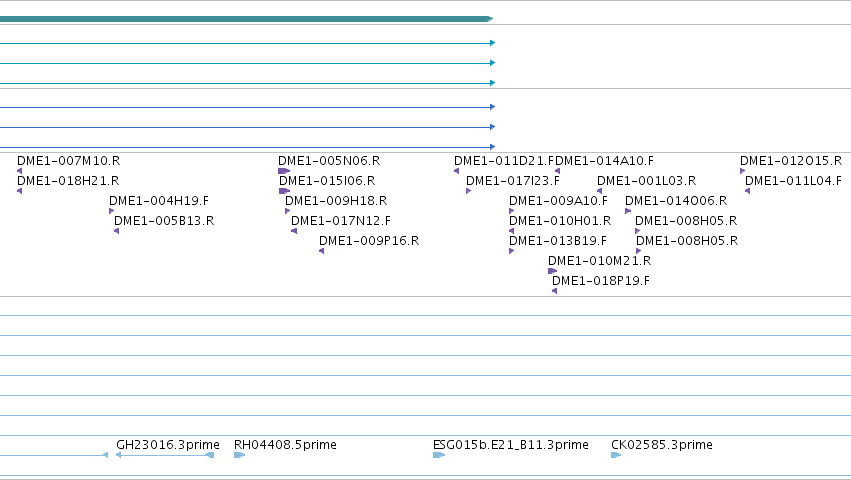Select the DME1-007M10.R feature label

coord(68,161)
